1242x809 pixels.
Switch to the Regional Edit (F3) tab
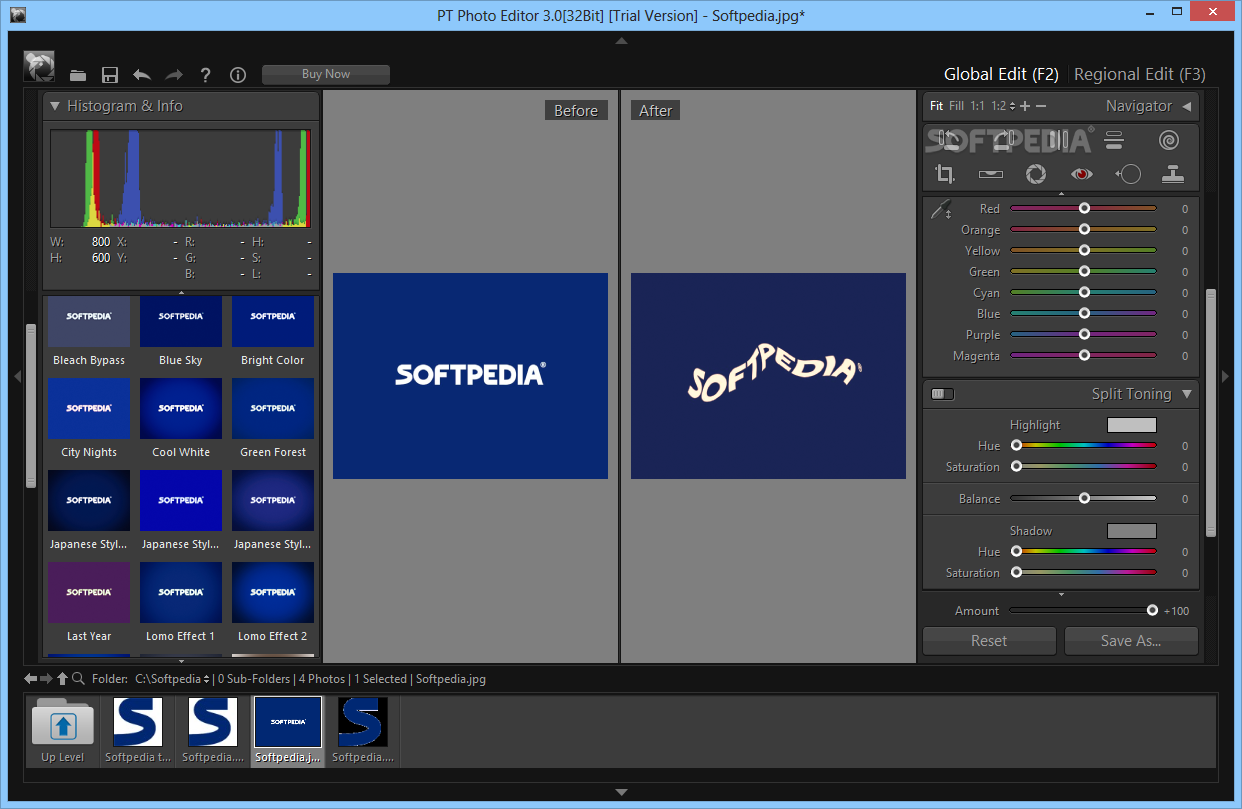tap(1140, 74)
